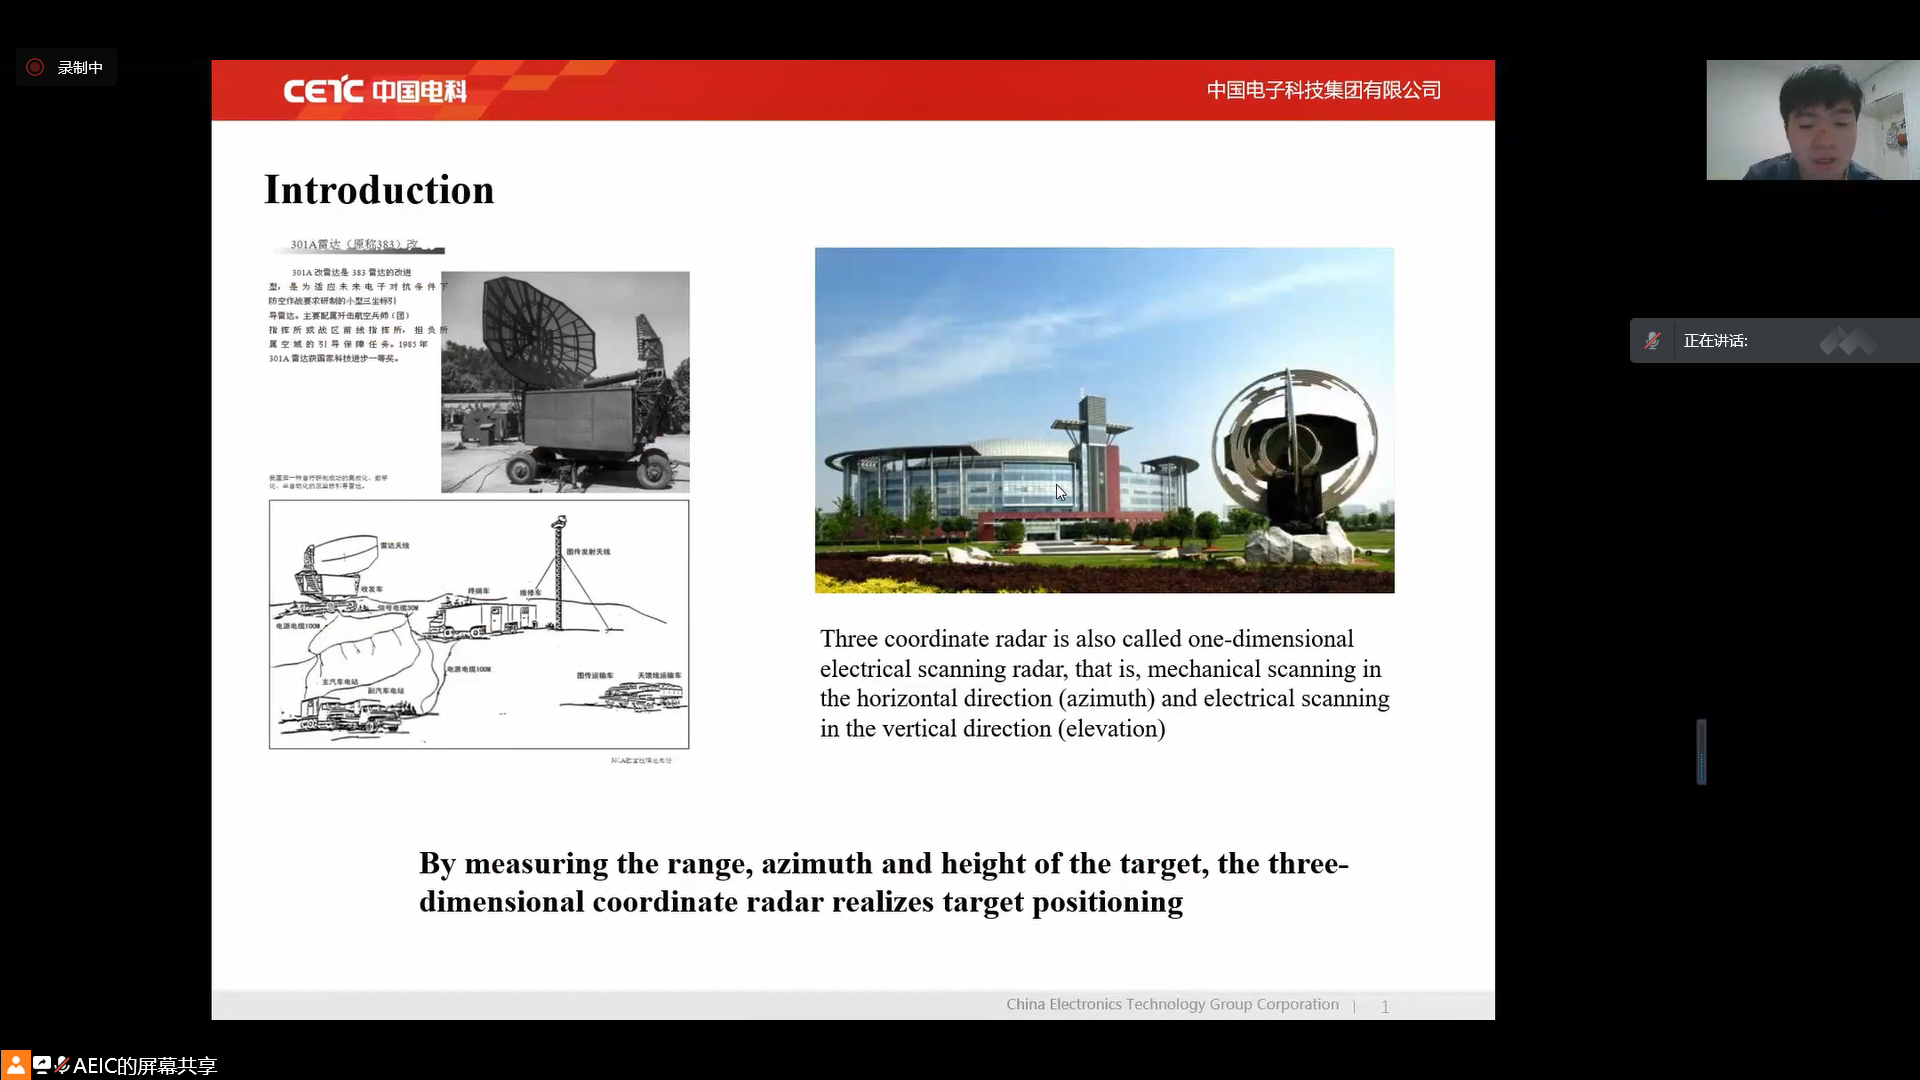This screenshot has height=1080, width=1920.
Task: Click the red recording indicator icon
Action: (35, 67)
